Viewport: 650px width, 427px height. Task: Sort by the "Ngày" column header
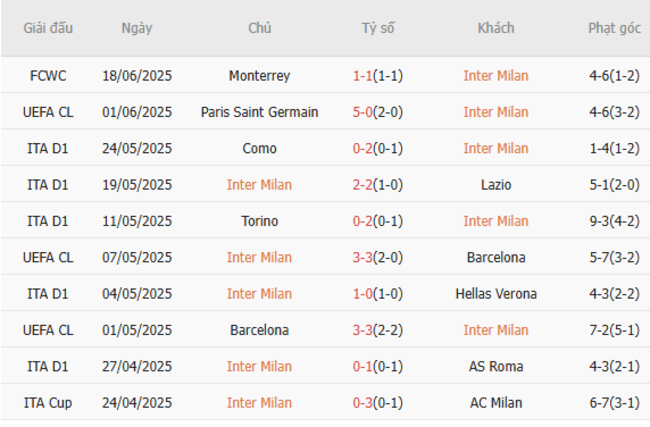click(137, 28)
